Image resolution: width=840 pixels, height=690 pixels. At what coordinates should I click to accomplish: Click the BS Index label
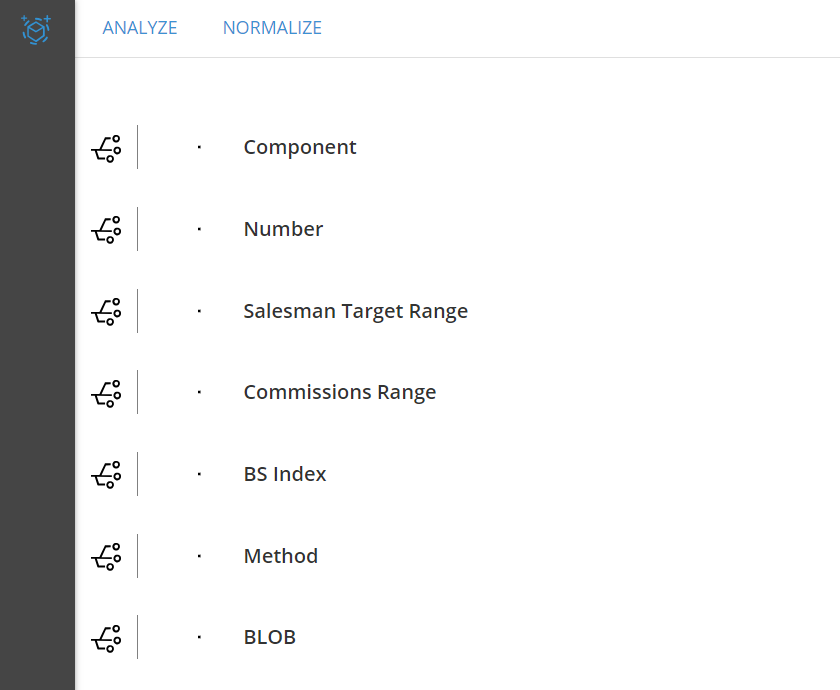click(x=285, y=474)
